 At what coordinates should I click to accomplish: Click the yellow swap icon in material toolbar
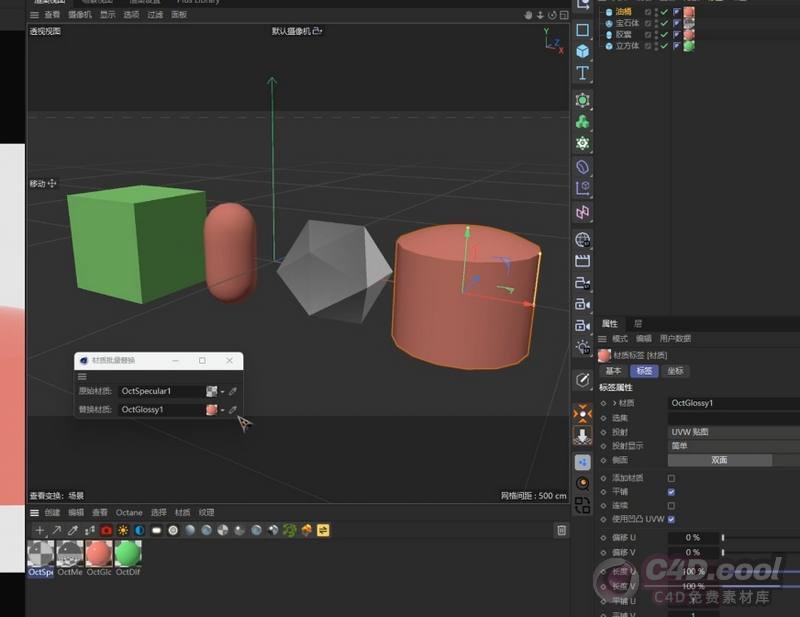(323, 531)
